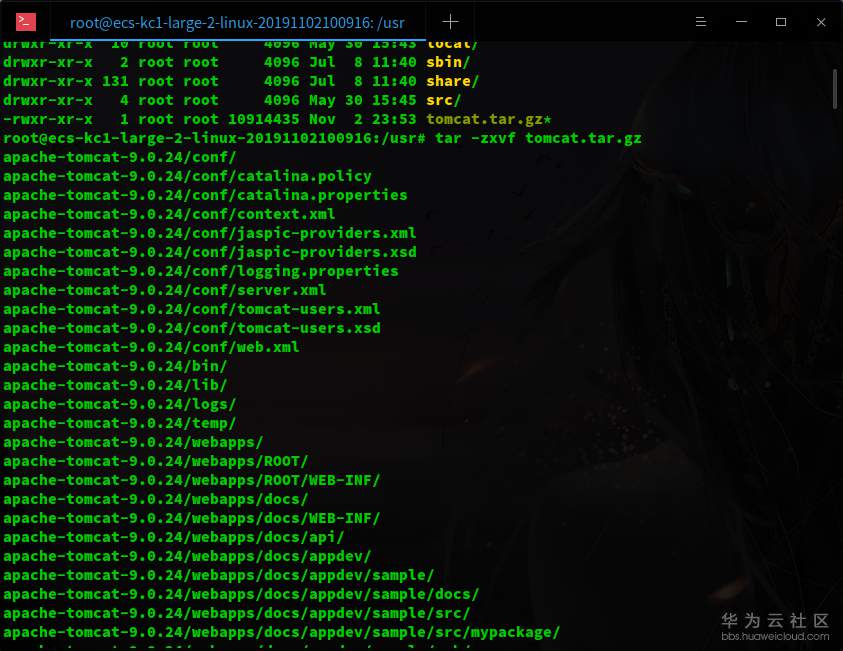Minimize the terminal window
The width and height of the screenshot is (843, 651).
(741, 22)
